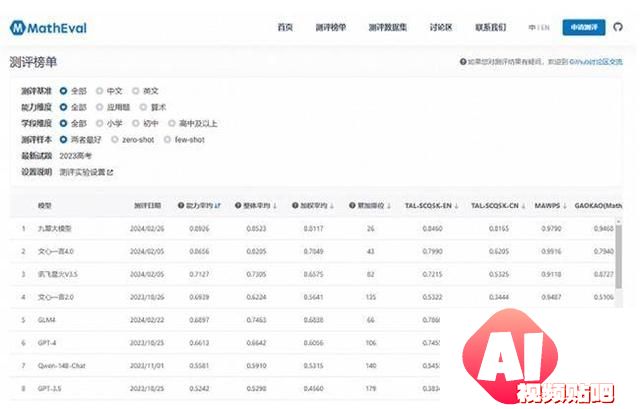Image resolution: width=640 pixels, height=409 pixels.
Task: Click 累加排位 value 179 in GPT-3.5 row
Action: [371, 389]
